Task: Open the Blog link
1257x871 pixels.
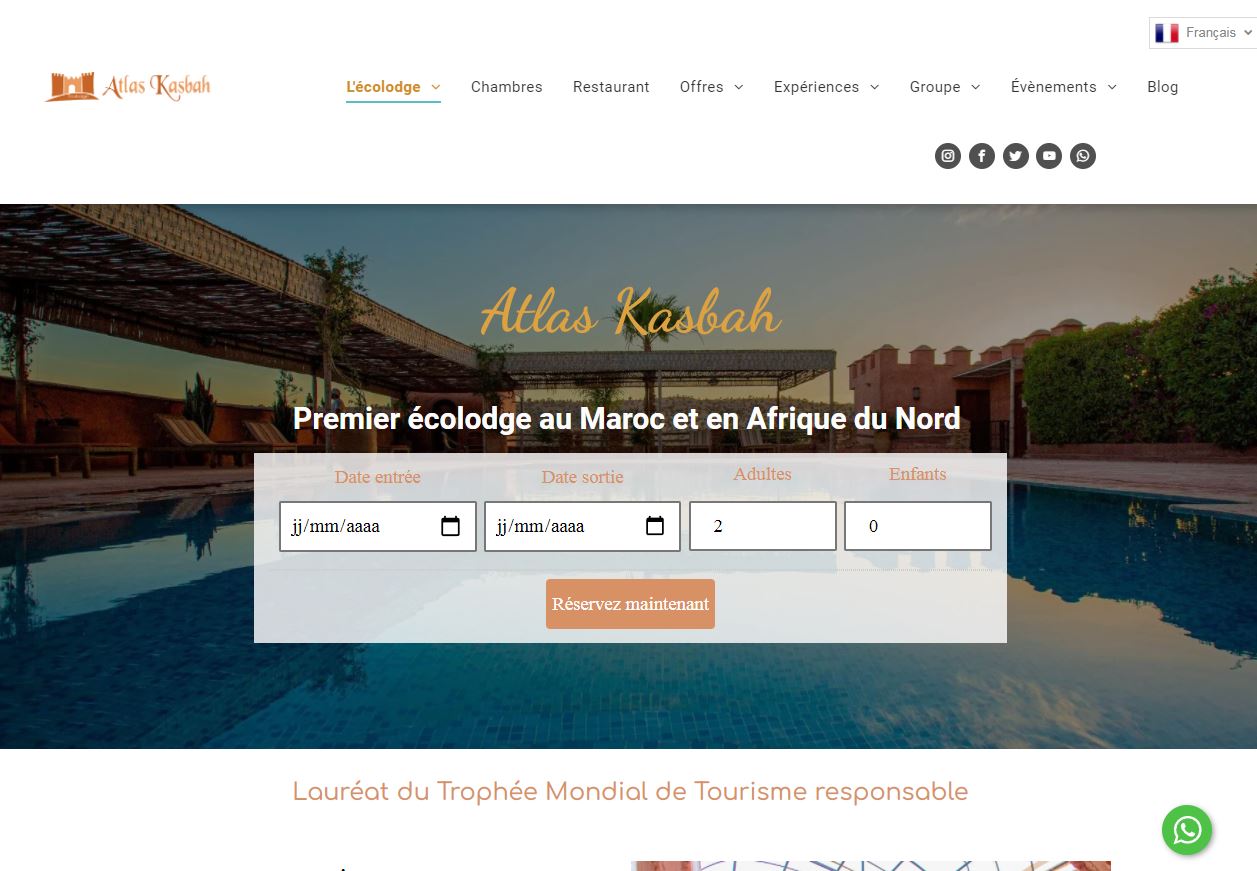Action: [x=1163, y=87]
